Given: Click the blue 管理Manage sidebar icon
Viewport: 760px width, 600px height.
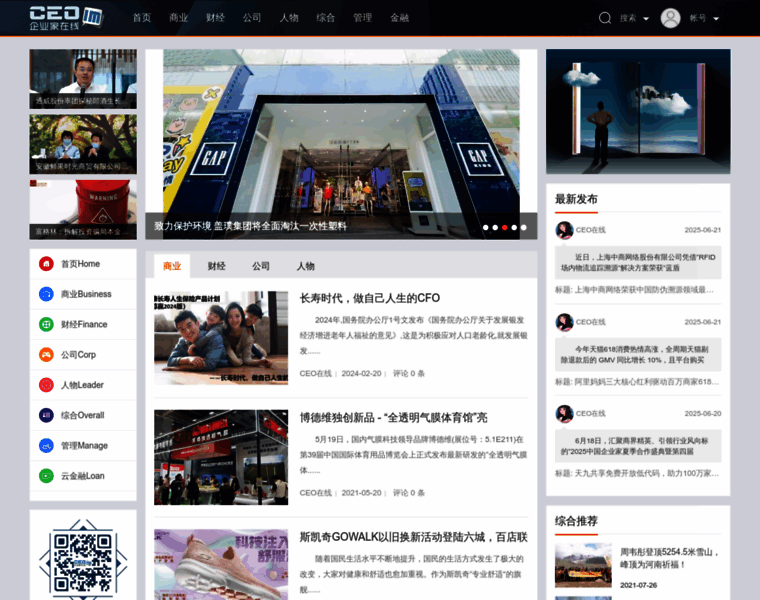Looking at the screenshot, I should pyautogui.click(x=46, y=445).
